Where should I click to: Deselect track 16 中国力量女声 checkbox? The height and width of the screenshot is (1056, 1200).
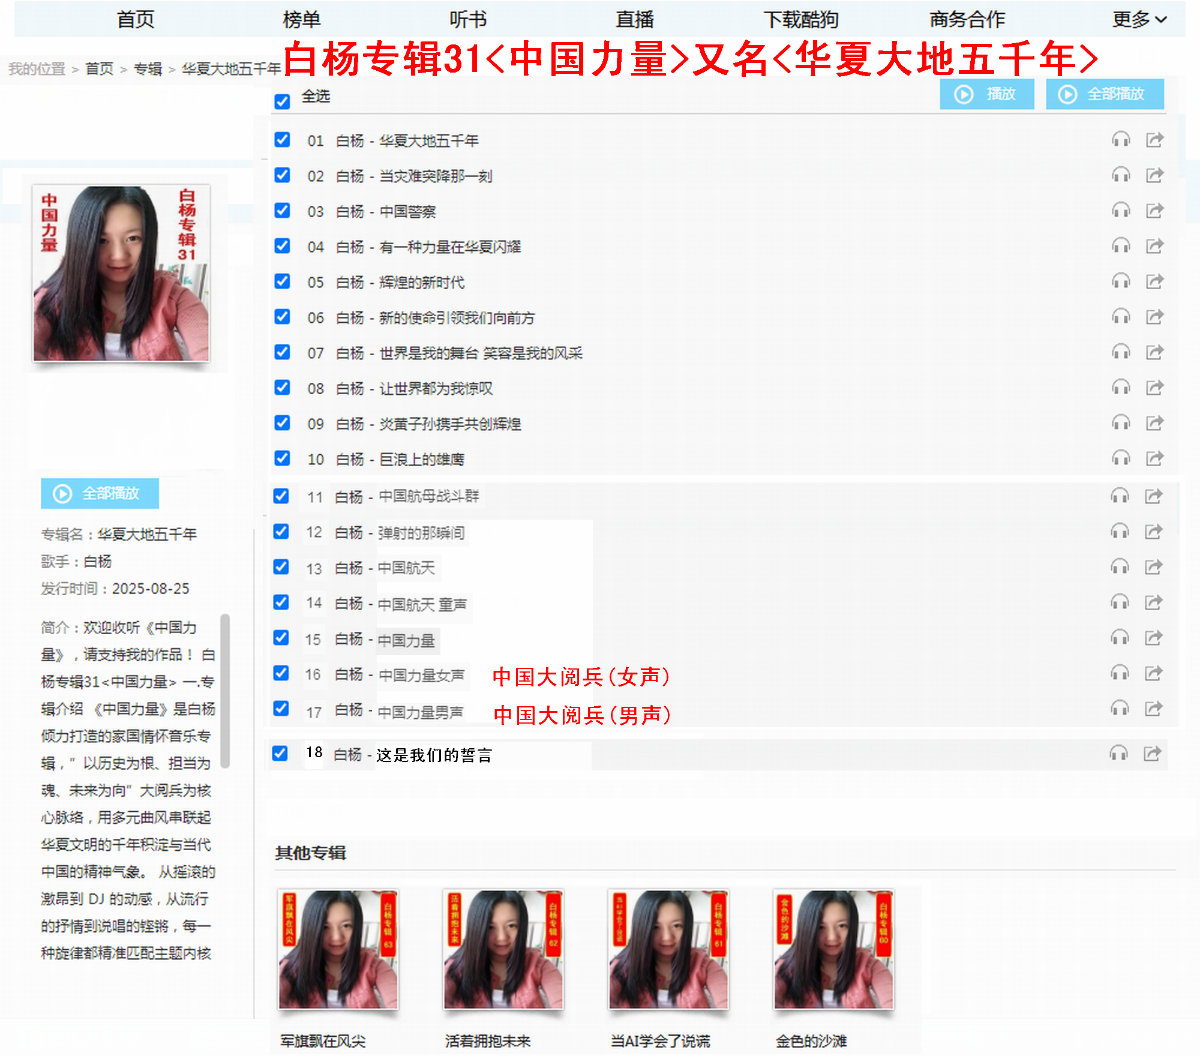coord(281,673)
